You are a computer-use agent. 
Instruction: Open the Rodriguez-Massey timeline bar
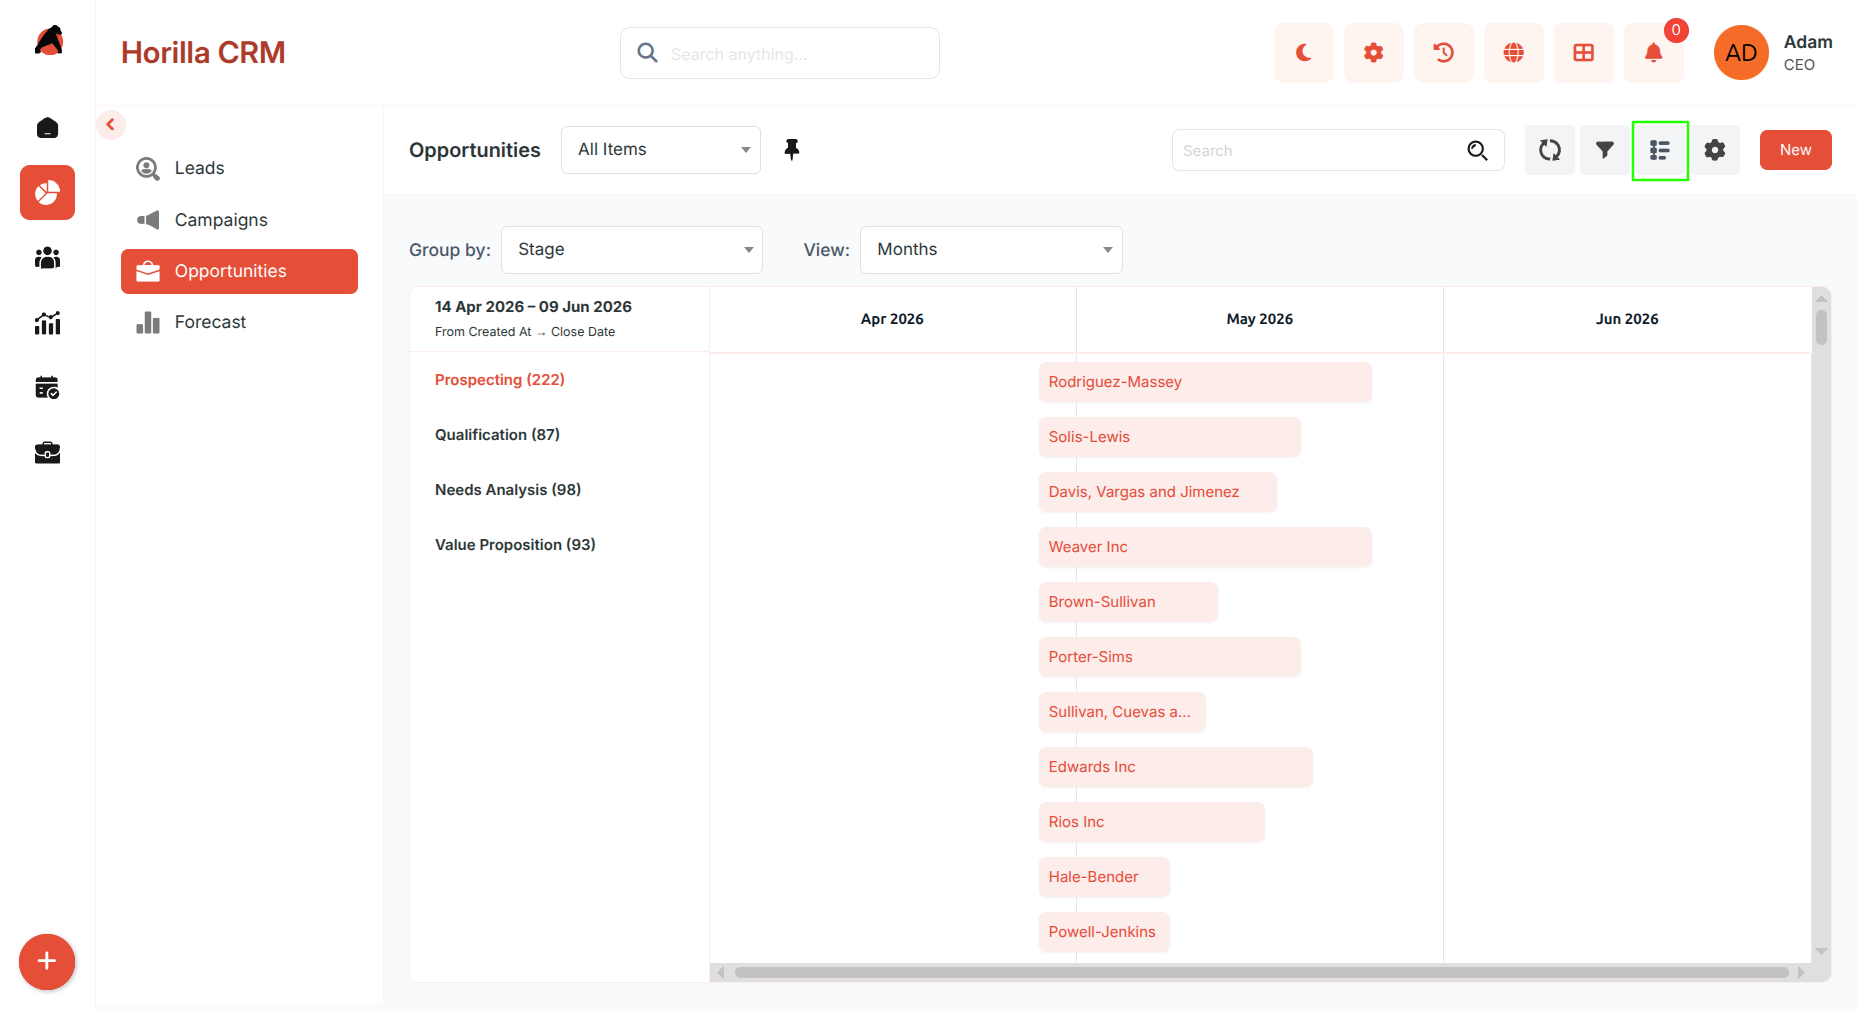coord(1205,382)
